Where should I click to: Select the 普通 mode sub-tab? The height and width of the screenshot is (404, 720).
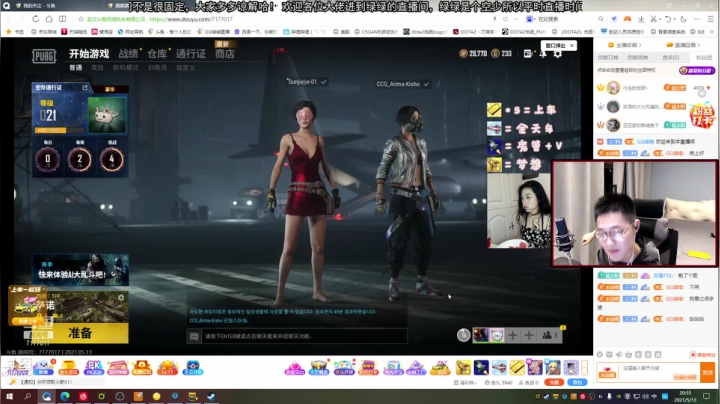click(76, 68)
